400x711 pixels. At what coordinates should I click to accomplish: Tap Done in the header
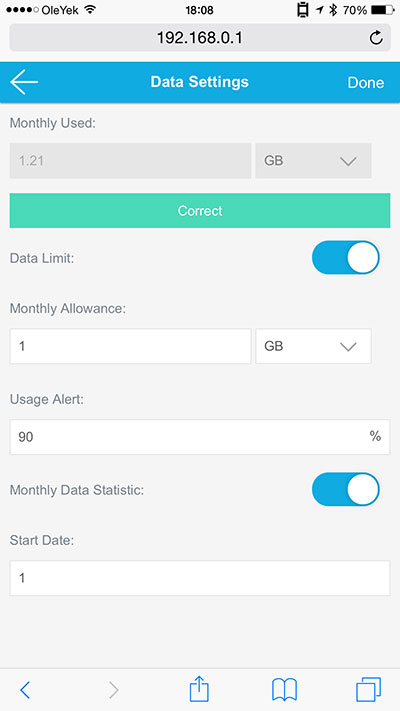pos(366,83)
